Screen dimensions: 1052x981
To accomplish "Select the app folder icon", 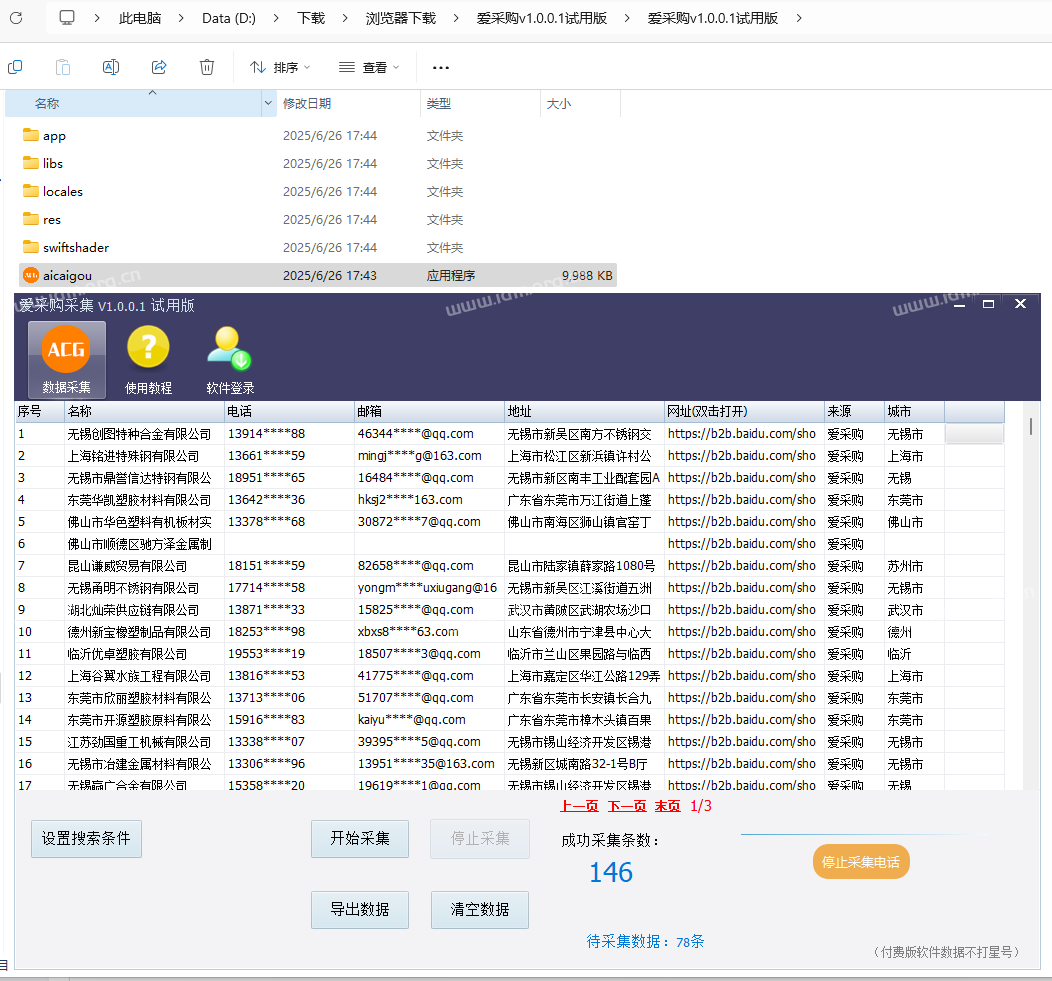I will pos(31,135).
